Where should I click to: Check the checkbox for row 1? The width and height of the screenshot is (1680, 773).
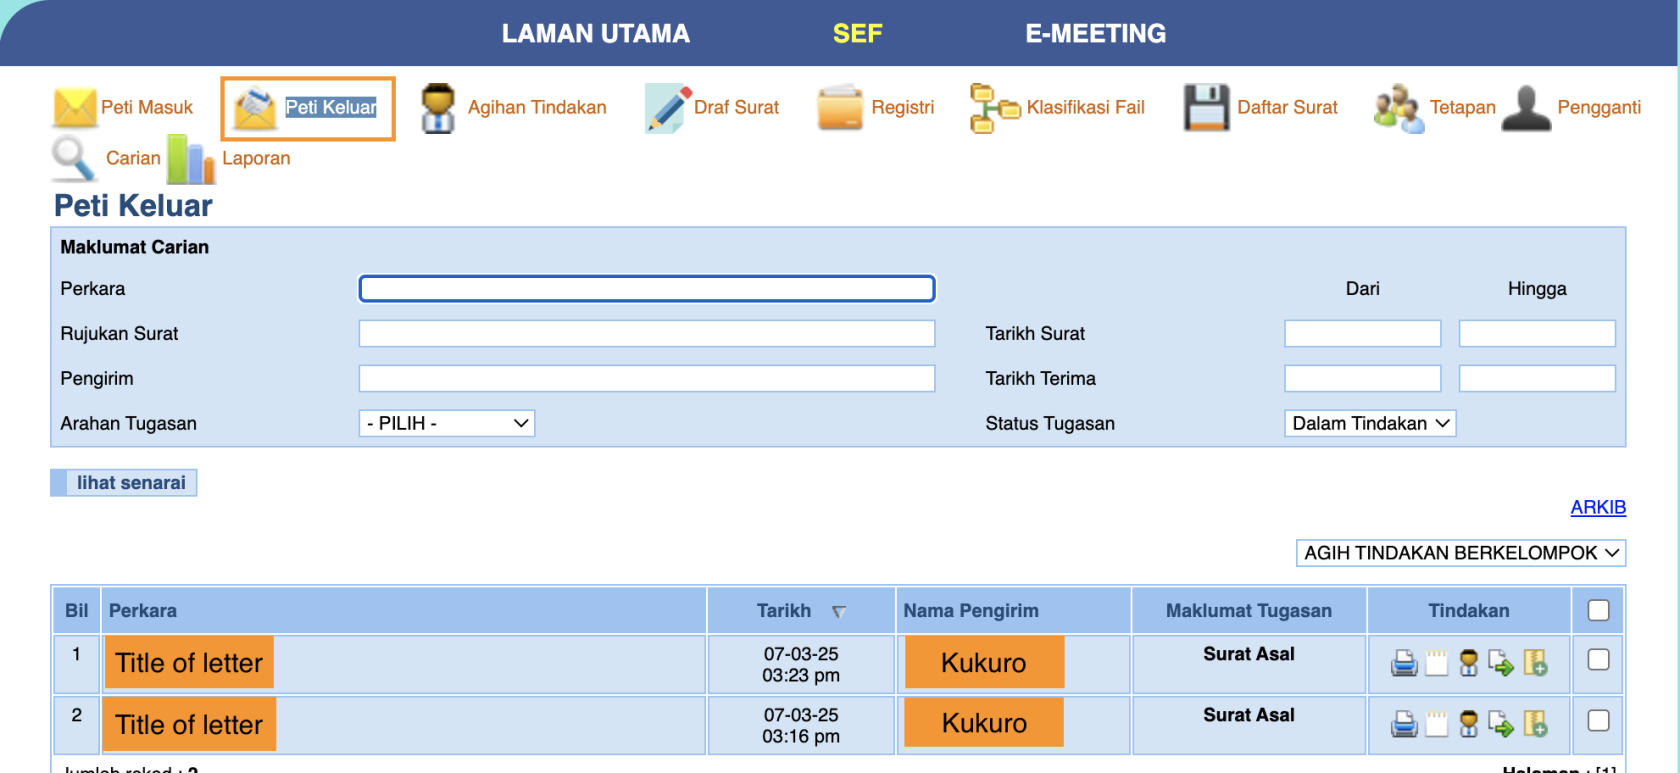(1598, 660)
